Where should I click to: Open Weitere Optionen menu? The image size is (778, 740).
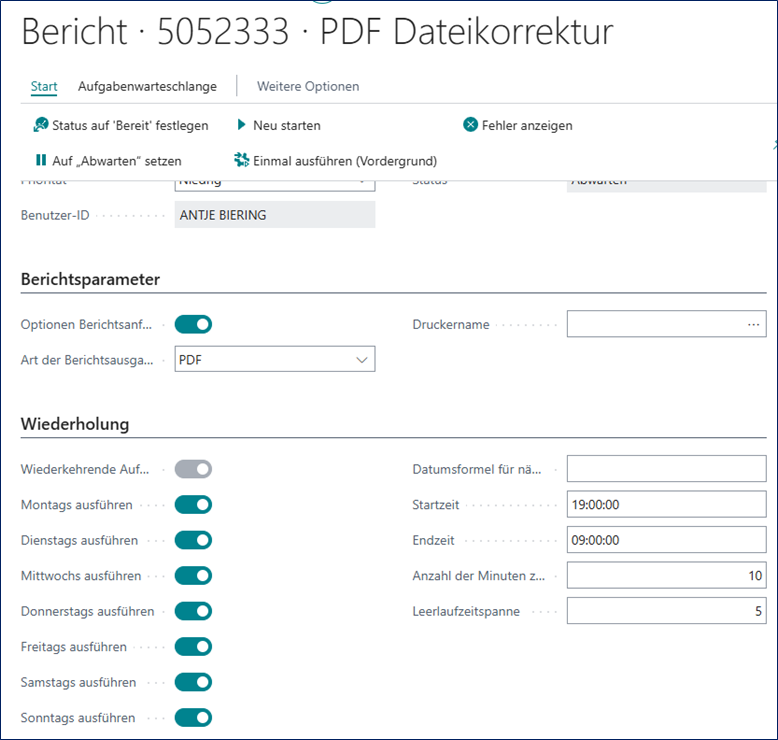tap(308, 86)
